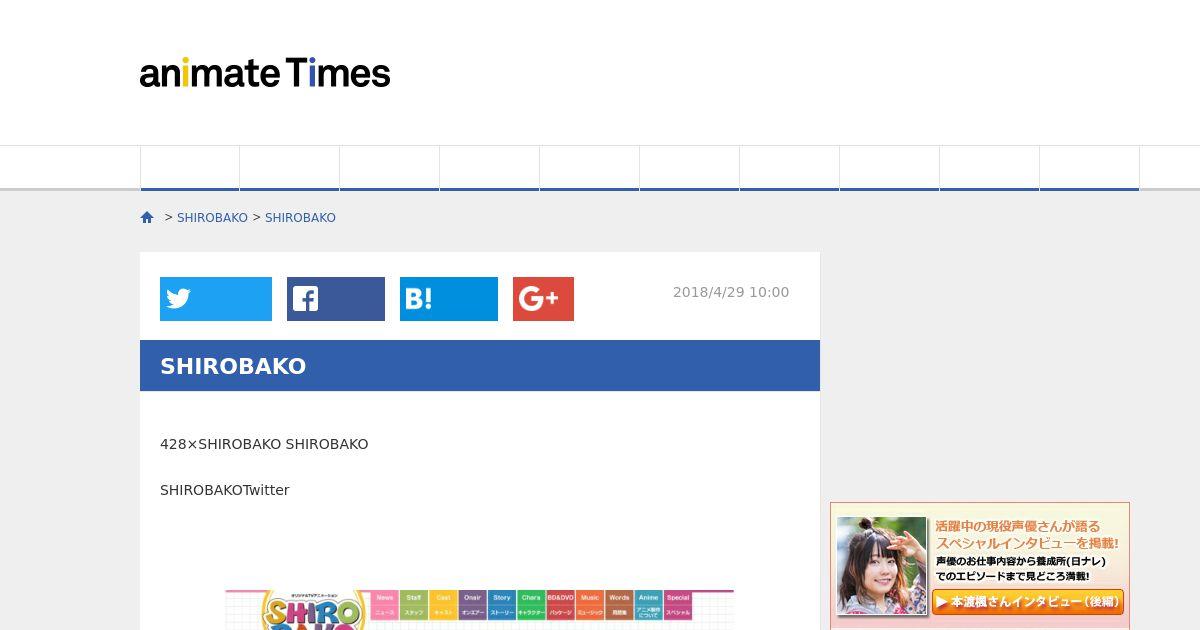
Task: Select the text '428×SHIROBAKO SHIROBAKO'
Action: (x=264, y=444)
